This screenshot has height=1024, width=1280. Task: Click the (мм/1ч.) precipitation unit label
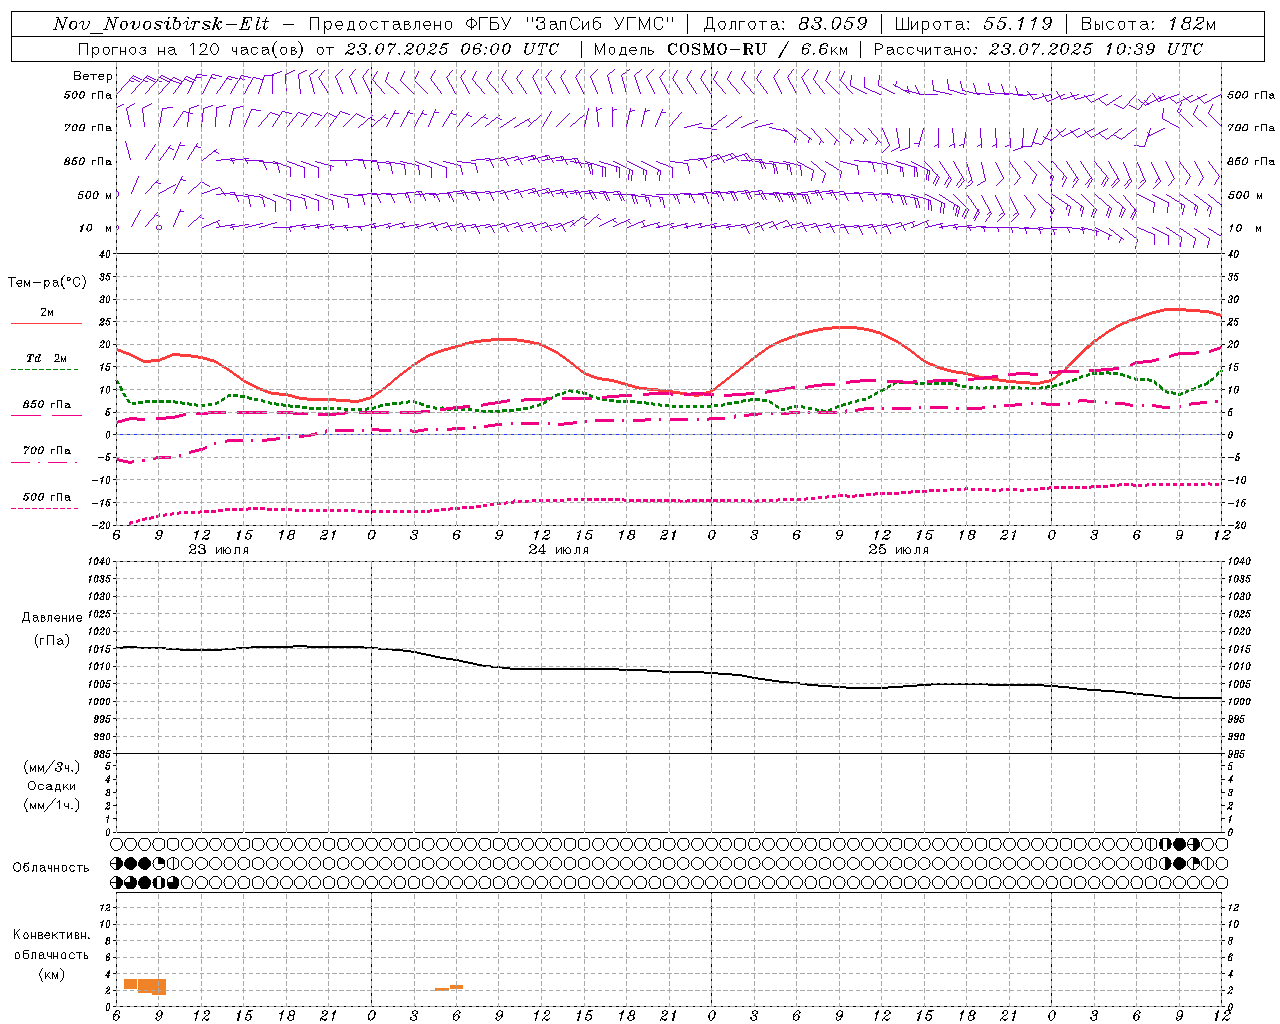point(52,805)
